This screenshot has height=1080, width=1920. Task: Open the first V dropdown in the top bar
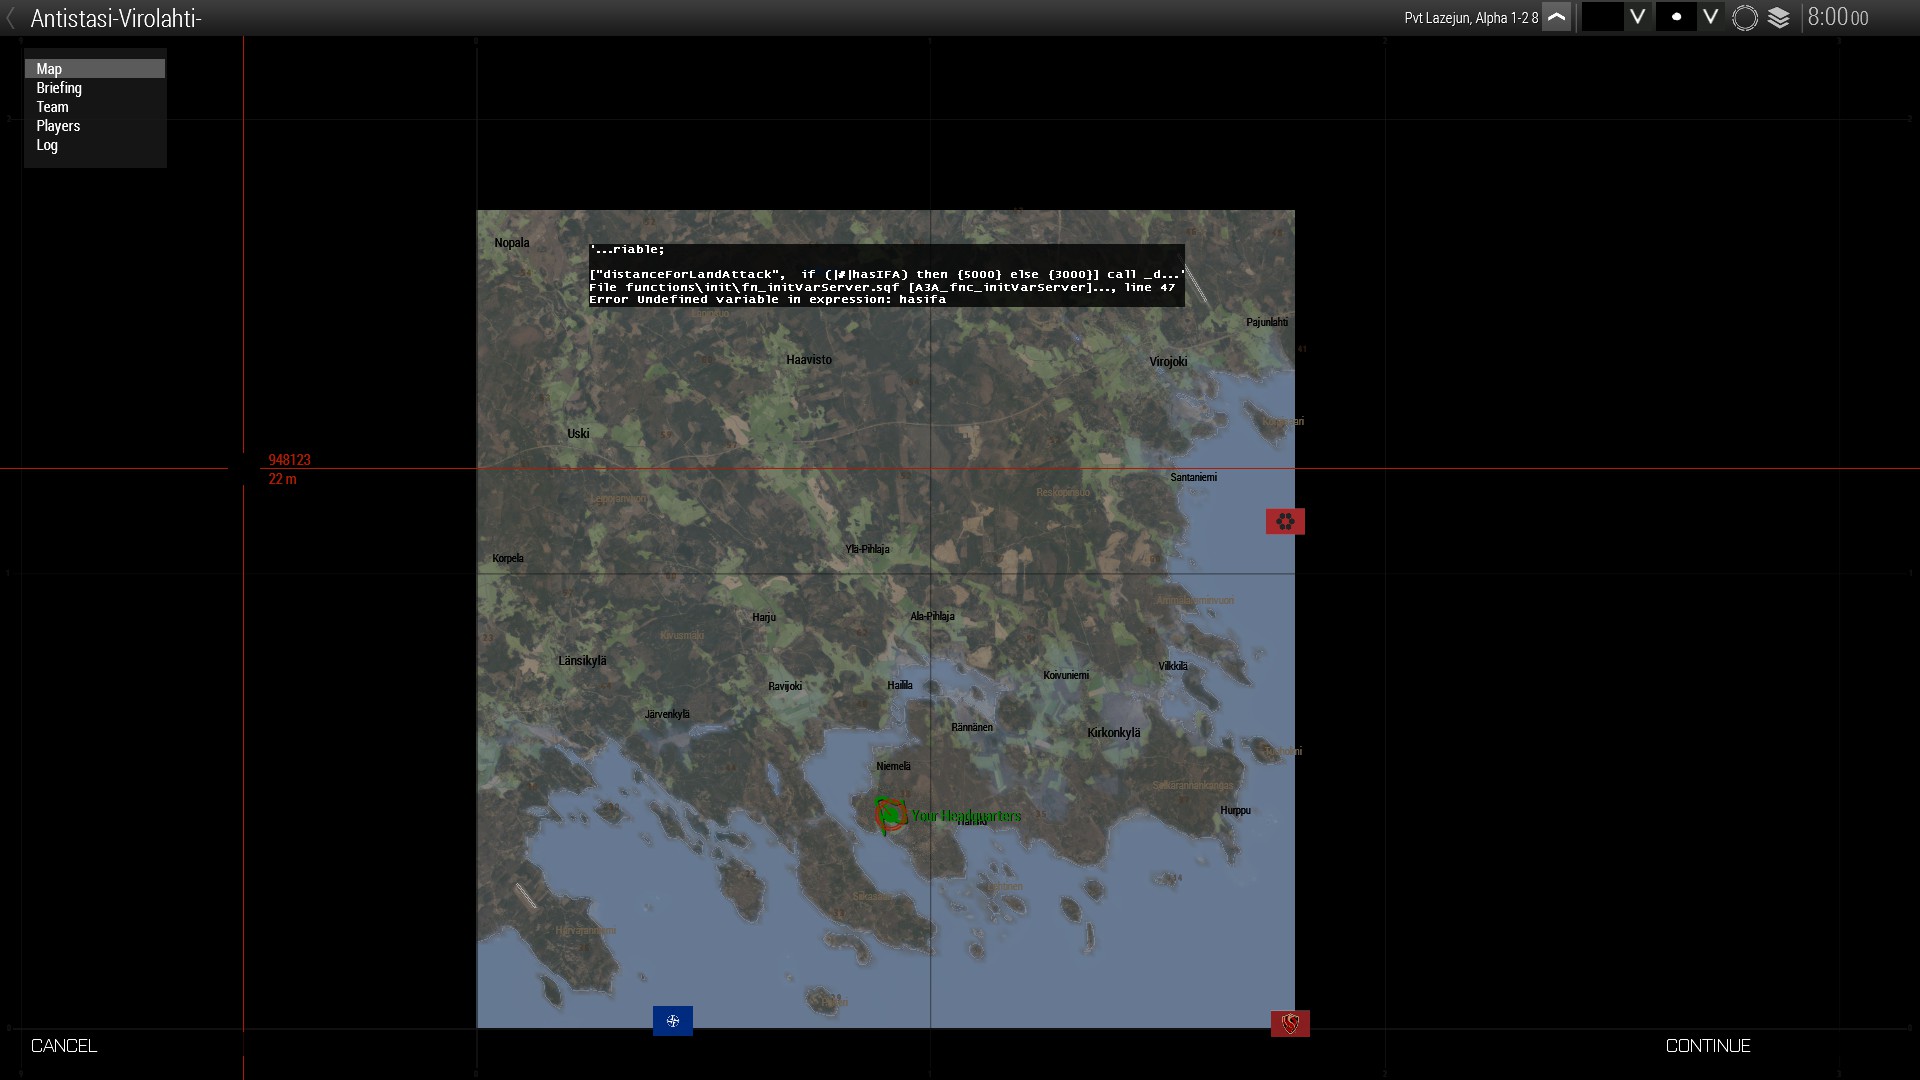tap(1639, 17)
